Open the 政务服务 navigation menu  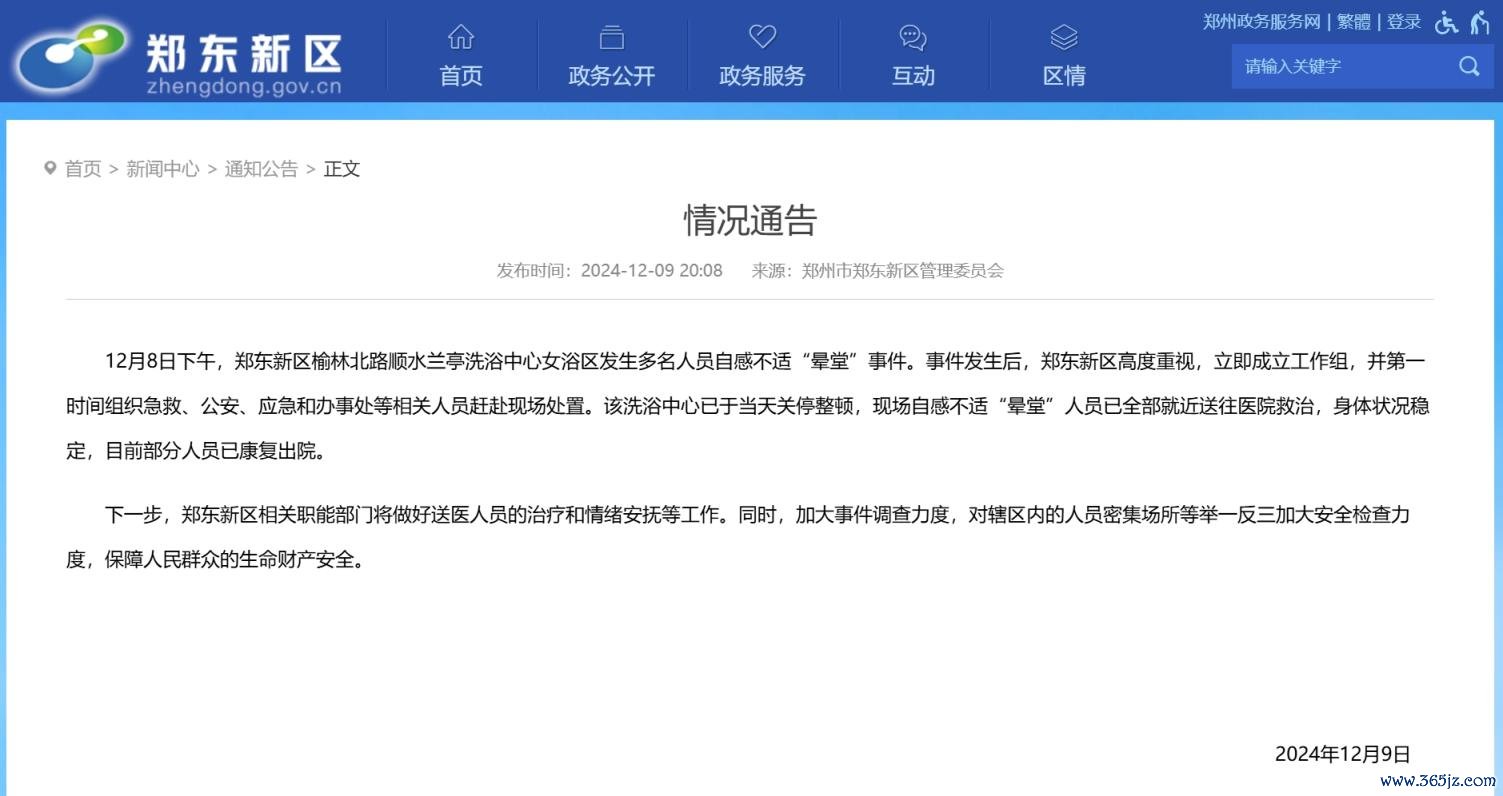(762, 76)
